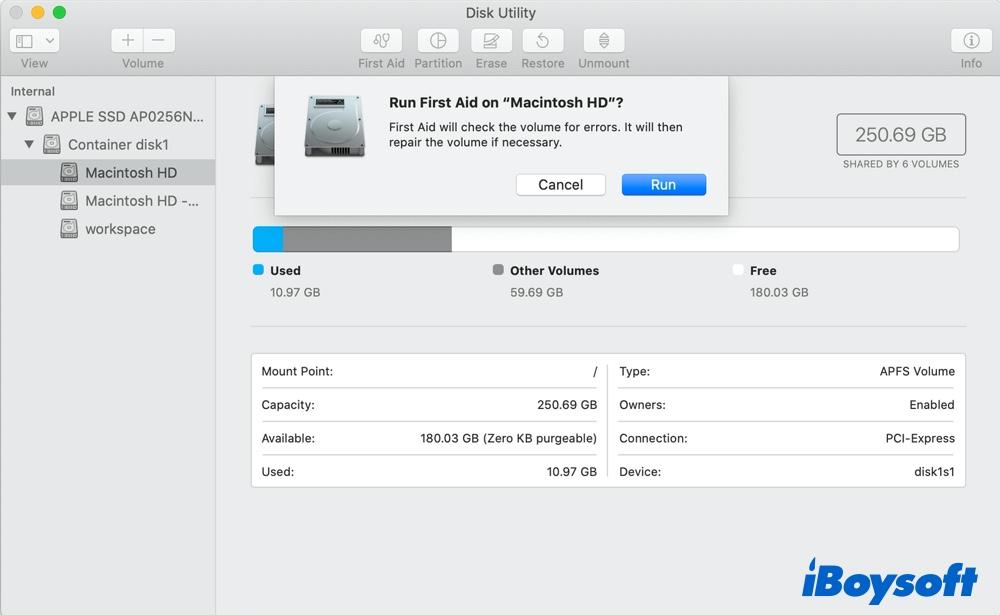Image resolution: width=1000 pixels, height=615 pixels.
Task: Select Container disk1 in sidebar
Action: (118, 145)
